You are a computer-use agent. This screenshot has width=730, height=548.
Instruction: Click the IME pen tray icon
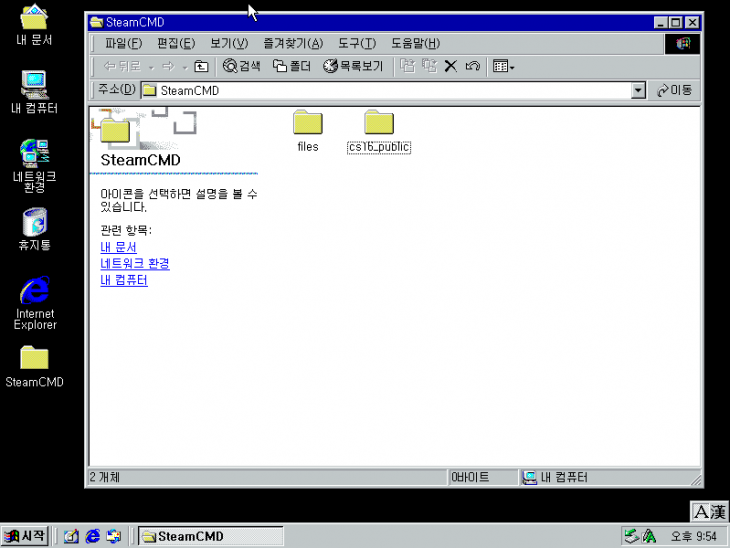pyautogui.click(x=649, y=536)
